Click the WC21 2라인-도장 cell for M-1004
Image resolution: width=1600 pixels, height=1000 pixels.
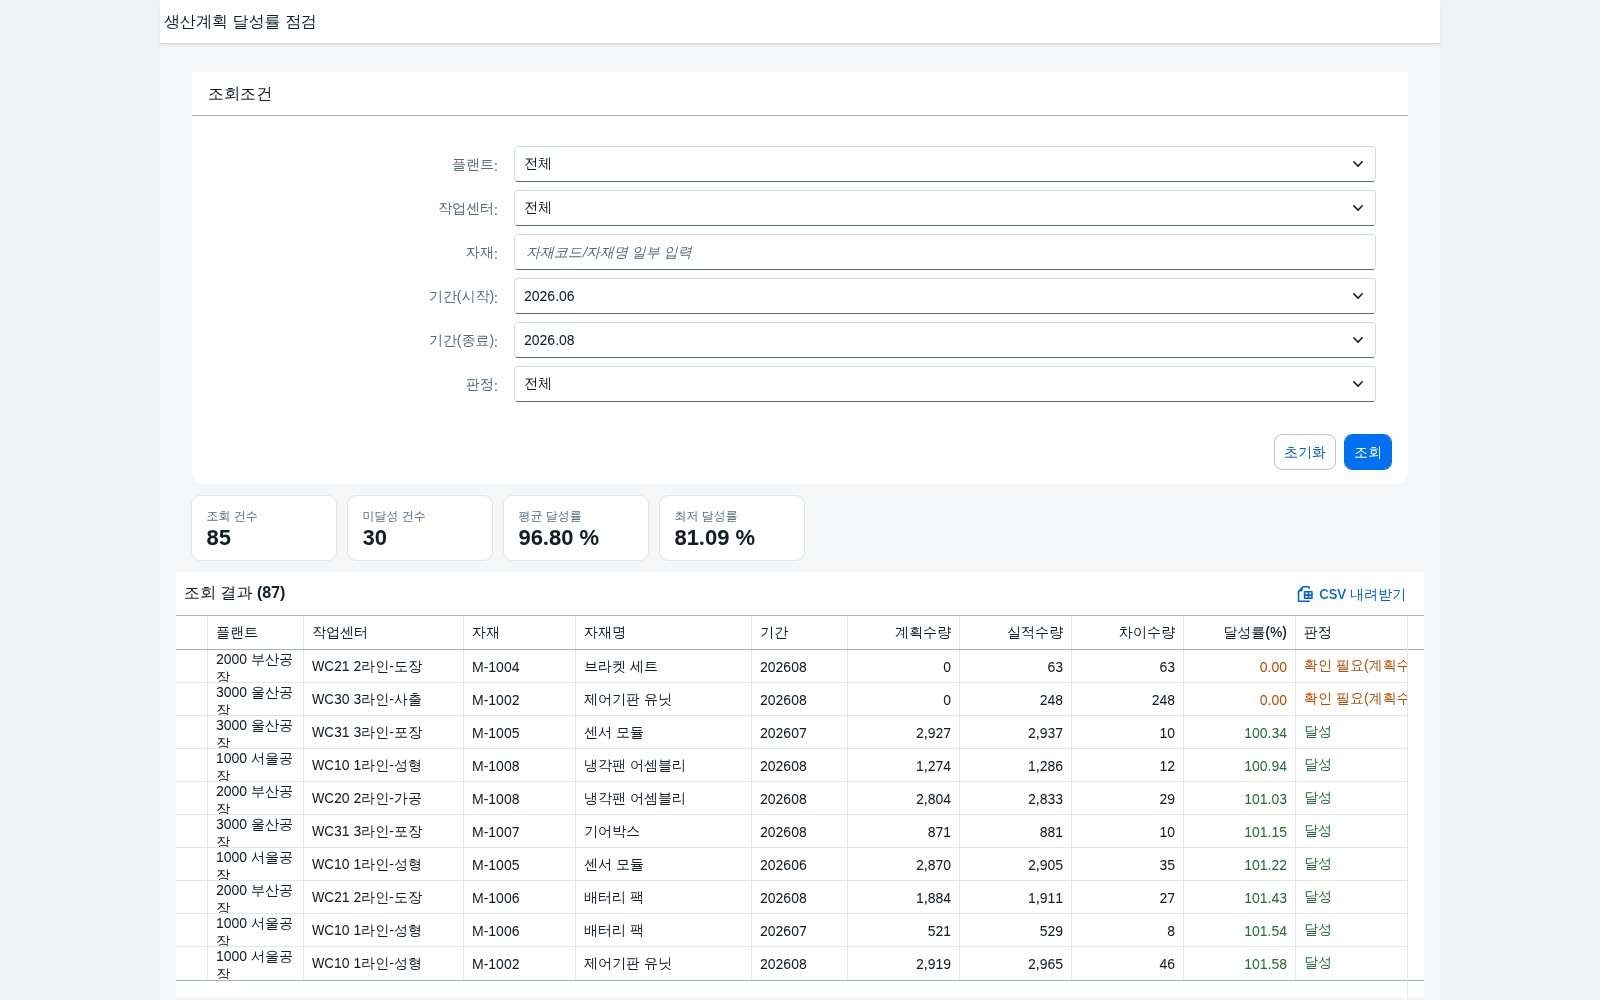click(383, 667)
